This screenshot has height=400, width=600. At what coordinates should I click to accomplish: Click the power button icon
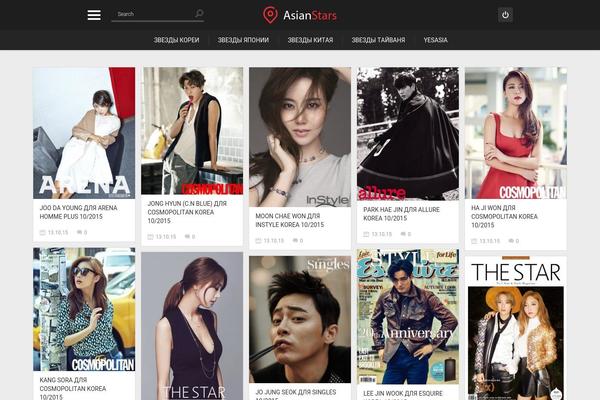click(x=505, y=15)
